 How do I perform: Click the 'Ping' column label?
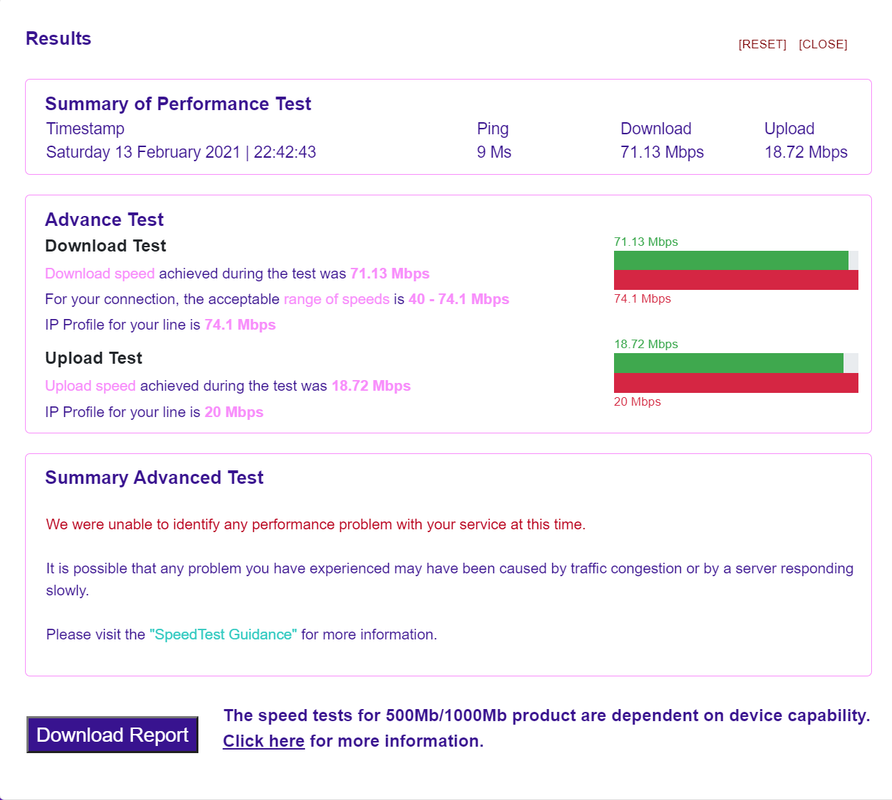pos(493,129)
